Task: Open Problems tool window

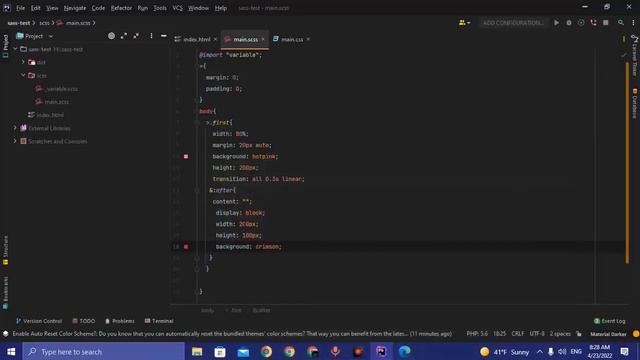Action: [x=120, y=321]
